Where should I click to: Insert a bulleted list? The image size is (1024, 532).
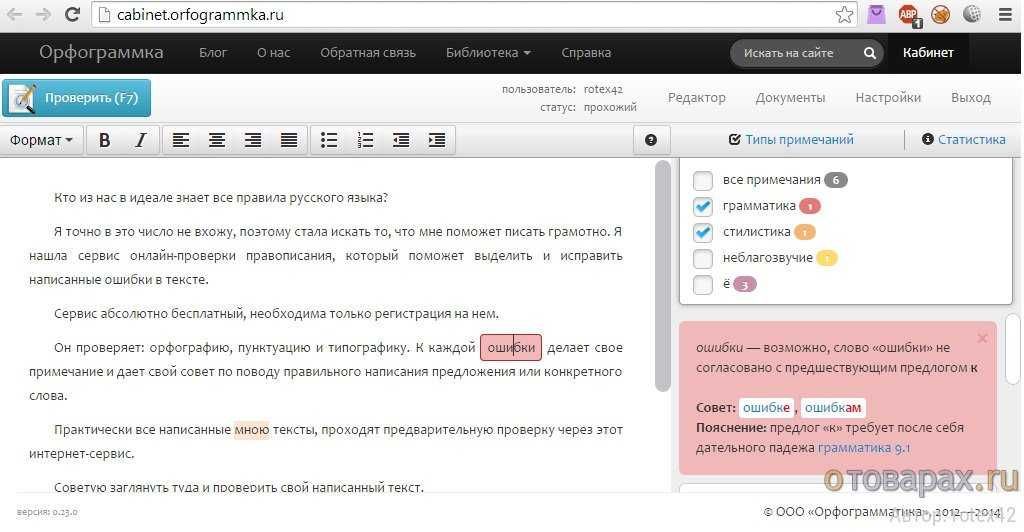point(329,140)
